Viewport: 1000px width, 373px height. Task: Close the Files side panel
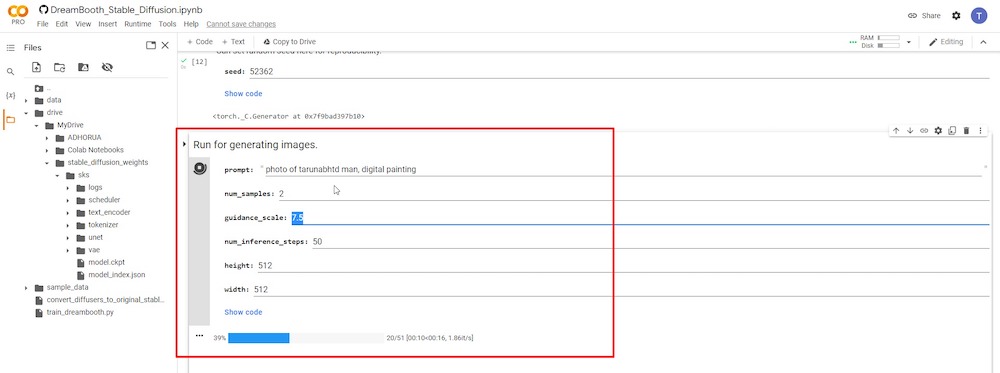(165, 45)
